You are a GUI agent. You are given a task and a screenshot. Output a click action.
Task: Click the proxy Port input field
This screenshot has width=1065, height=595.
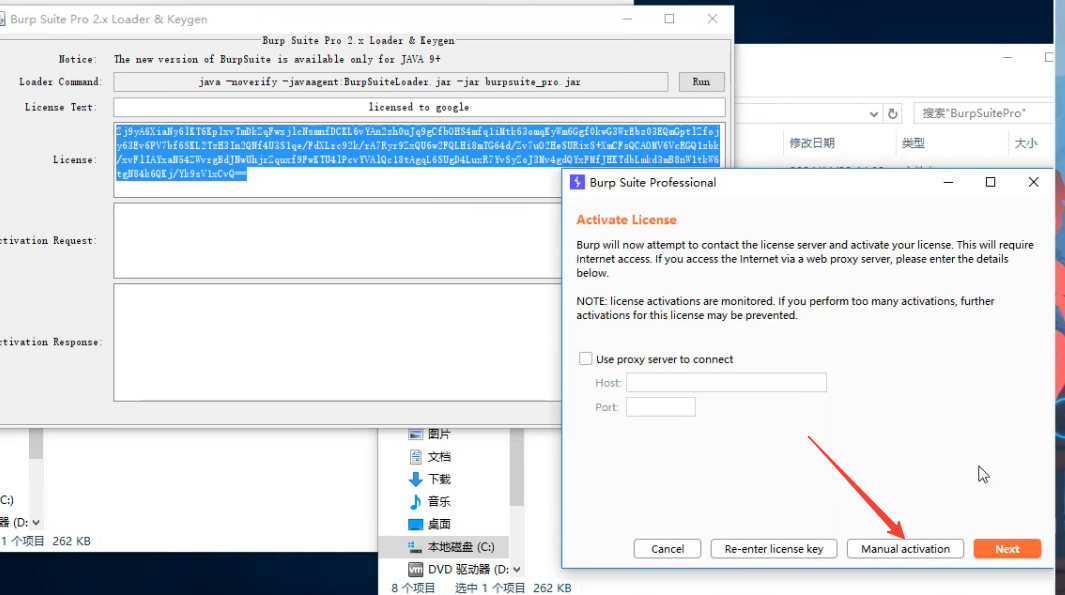[x=661, y=407]
